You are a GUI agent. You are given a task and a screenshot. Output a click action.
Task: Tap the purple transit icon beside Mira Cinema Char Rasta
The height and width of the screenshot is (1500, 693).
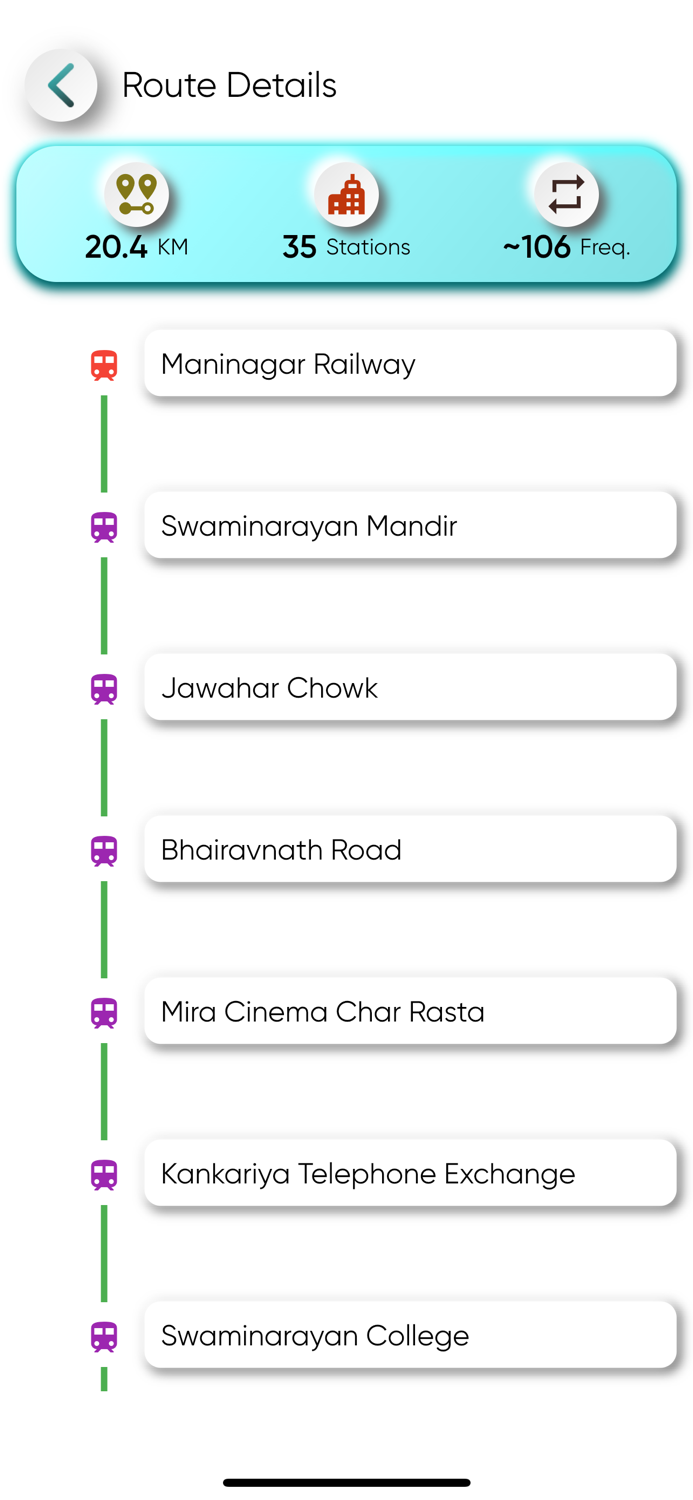(x=104, y=1012)
